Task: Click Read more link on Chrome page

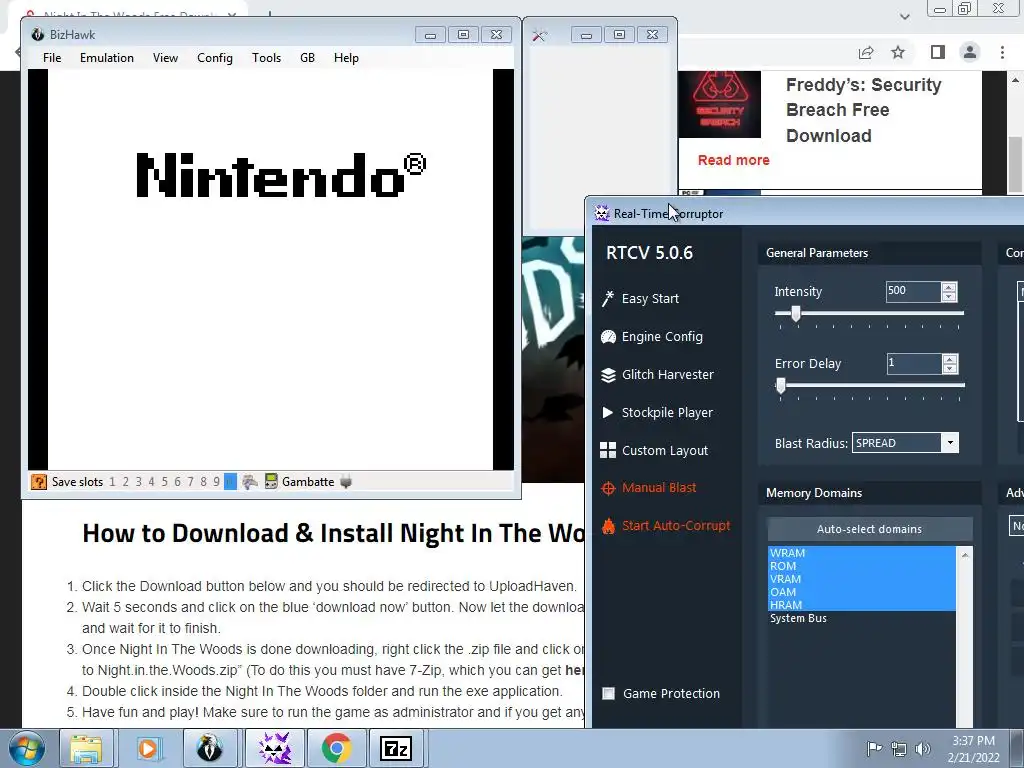Action: click(x=733, y=160)
